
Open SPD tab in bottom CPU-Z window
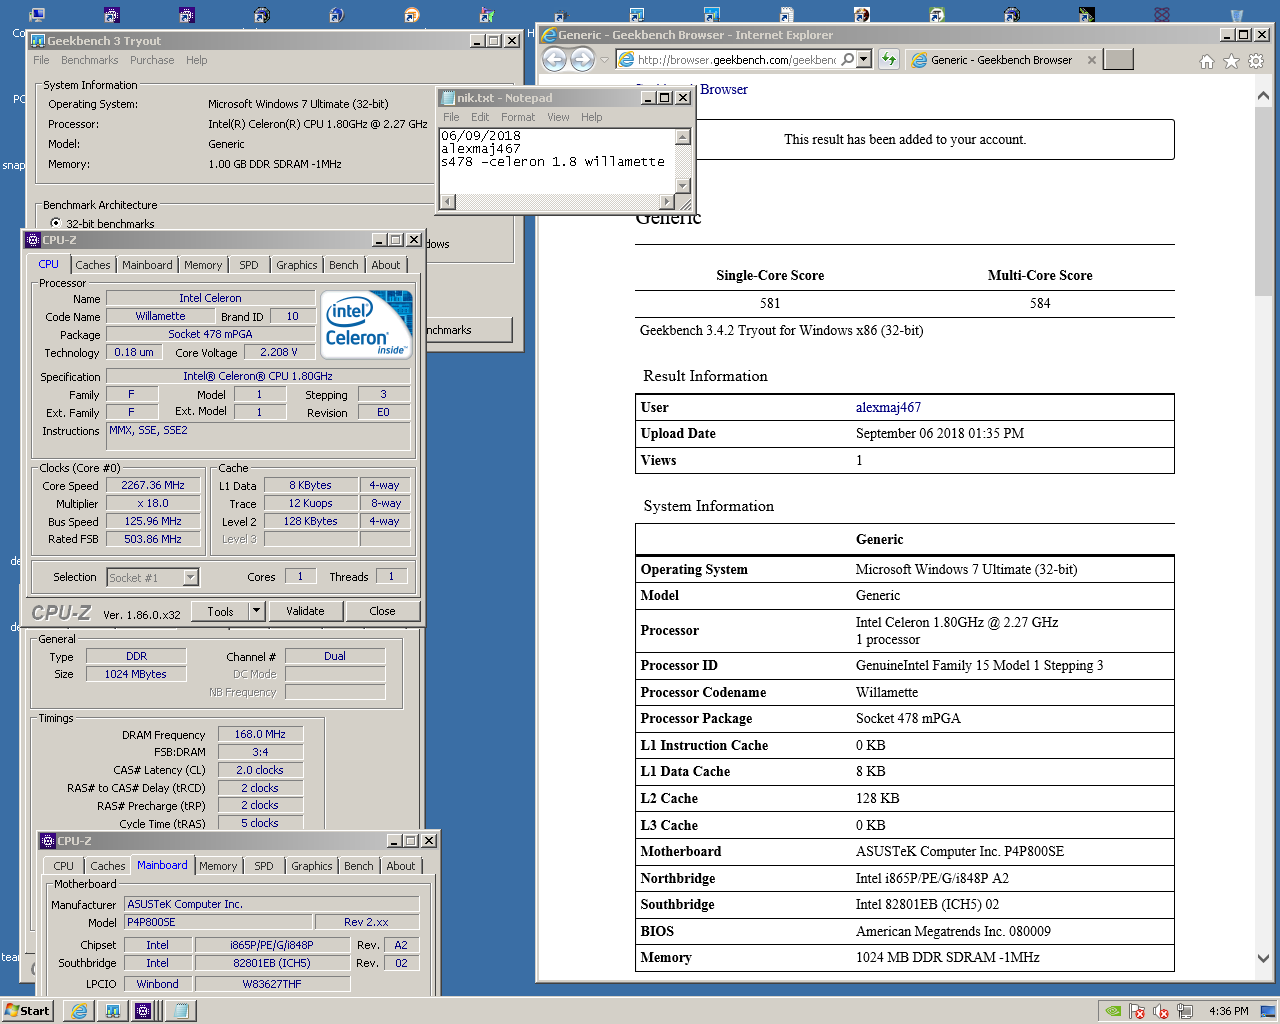[x=264, y=866]
